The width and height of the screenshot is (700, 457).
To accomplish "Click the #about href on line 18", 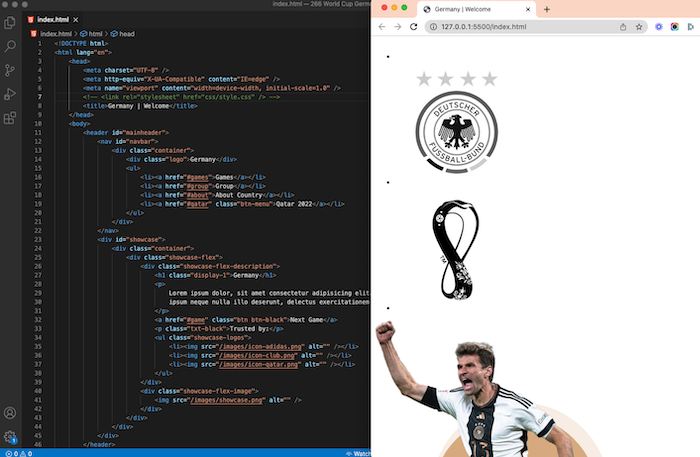I will tap(197, 195).
